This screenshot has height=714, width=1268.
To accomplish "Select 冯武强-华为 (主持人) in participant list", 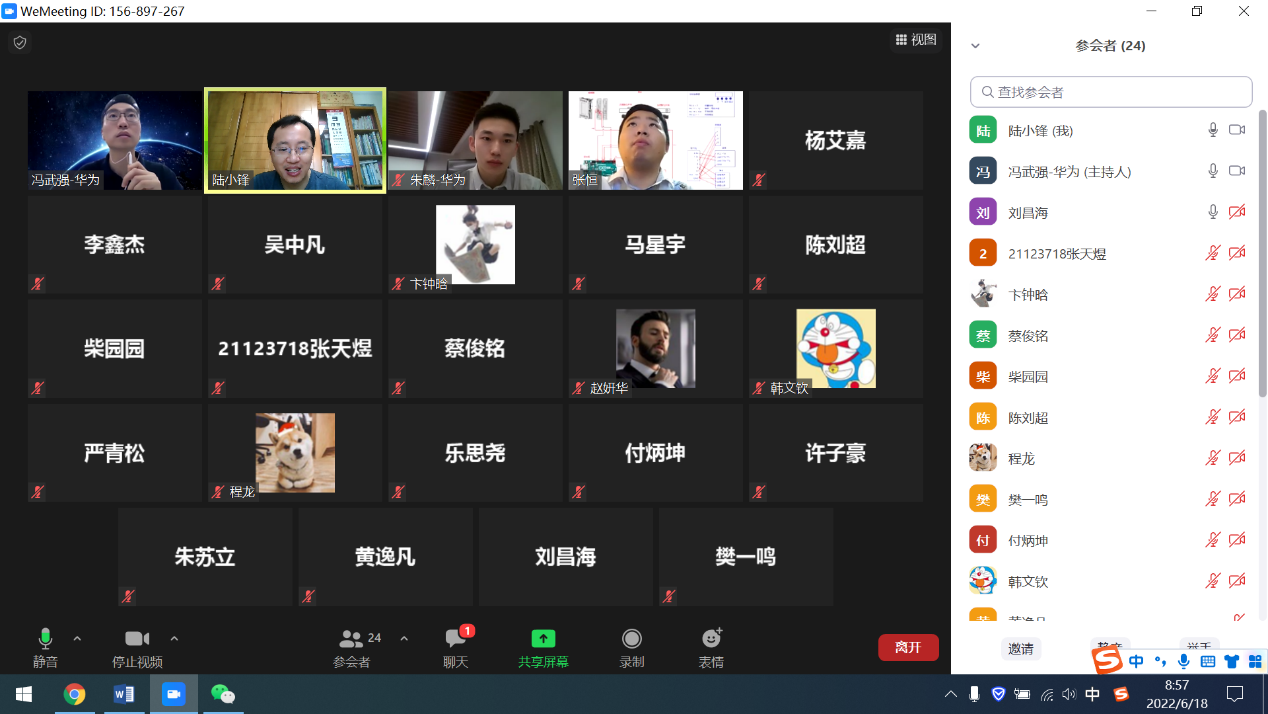I will (1069, 171).
